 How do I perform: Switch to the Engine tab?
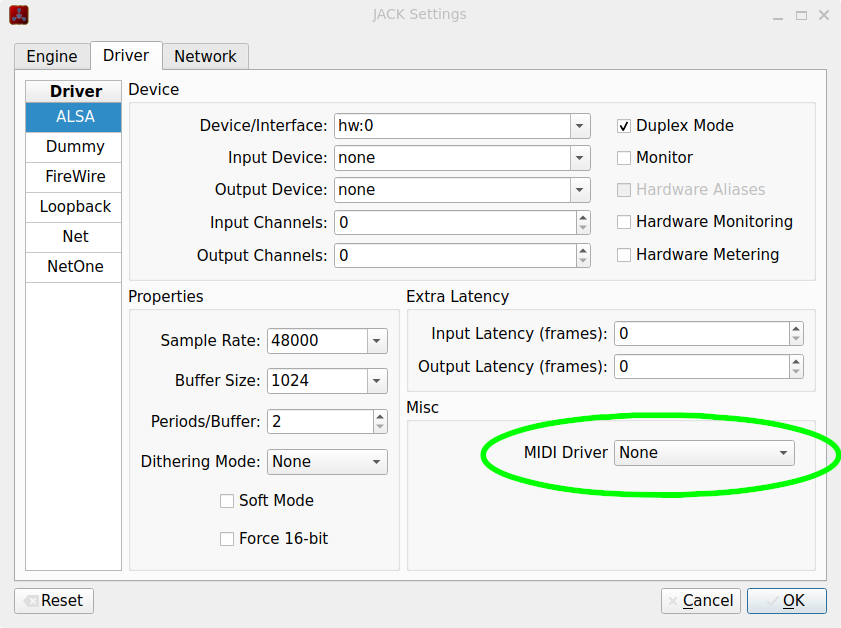52,57
